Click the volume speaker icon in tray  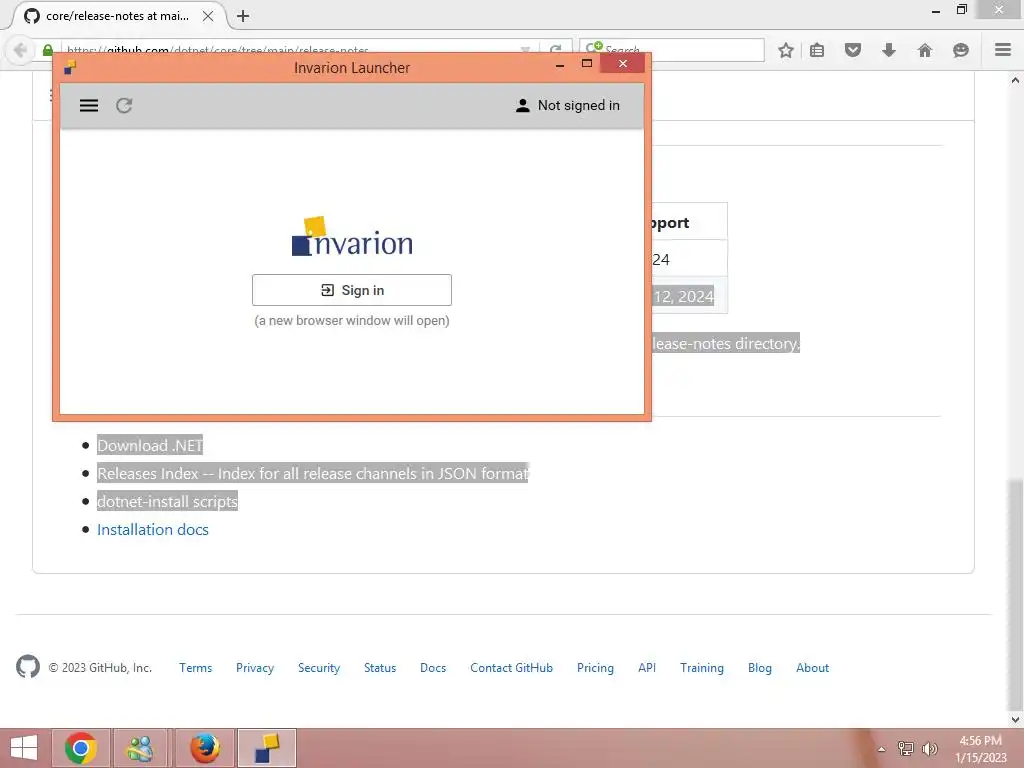point(930,749)
